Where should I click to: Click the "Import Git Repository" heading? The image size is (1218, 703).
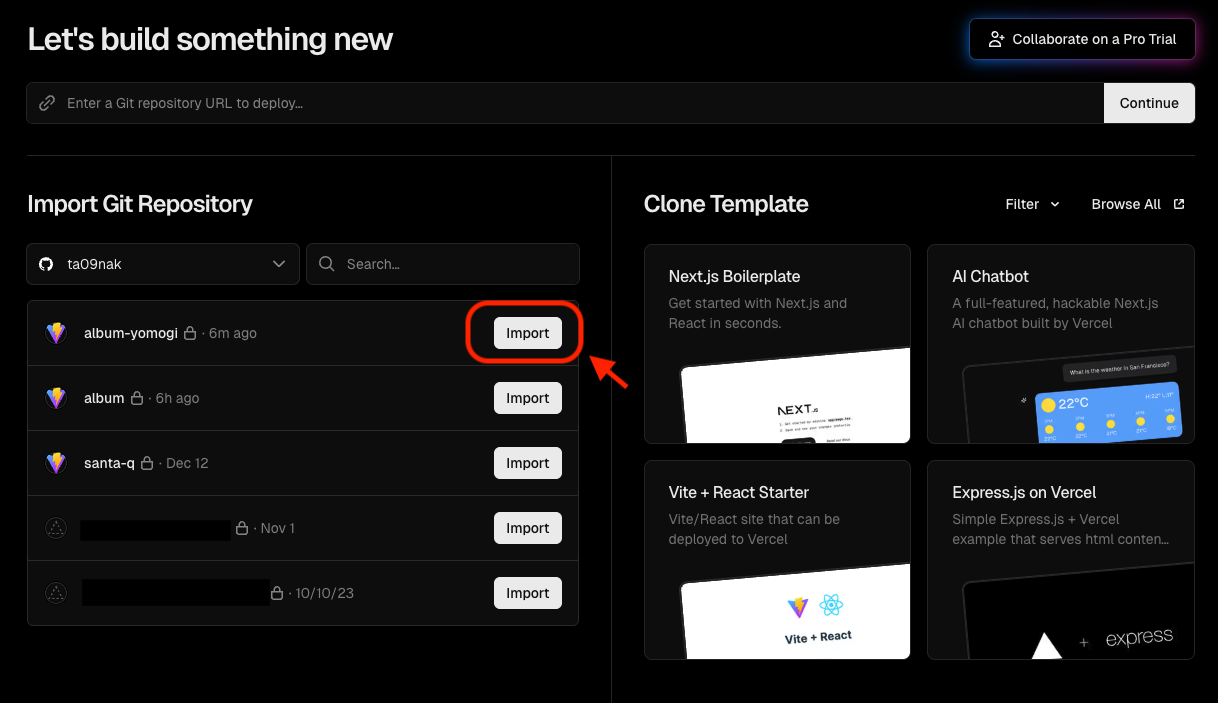tap(140, 204)
